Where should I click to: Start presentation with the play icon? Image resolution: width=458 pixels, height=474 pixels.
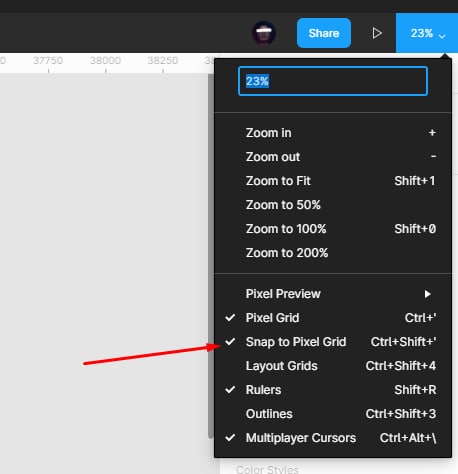[x=377, y=33]
